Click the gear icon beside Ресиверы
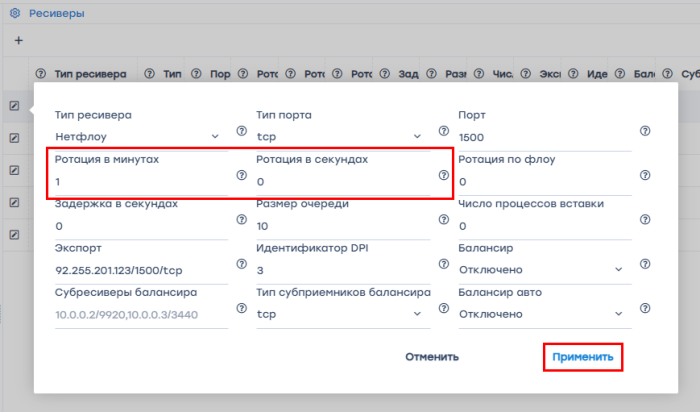Viewport: 700px width, 412px height. click(15, 13)
